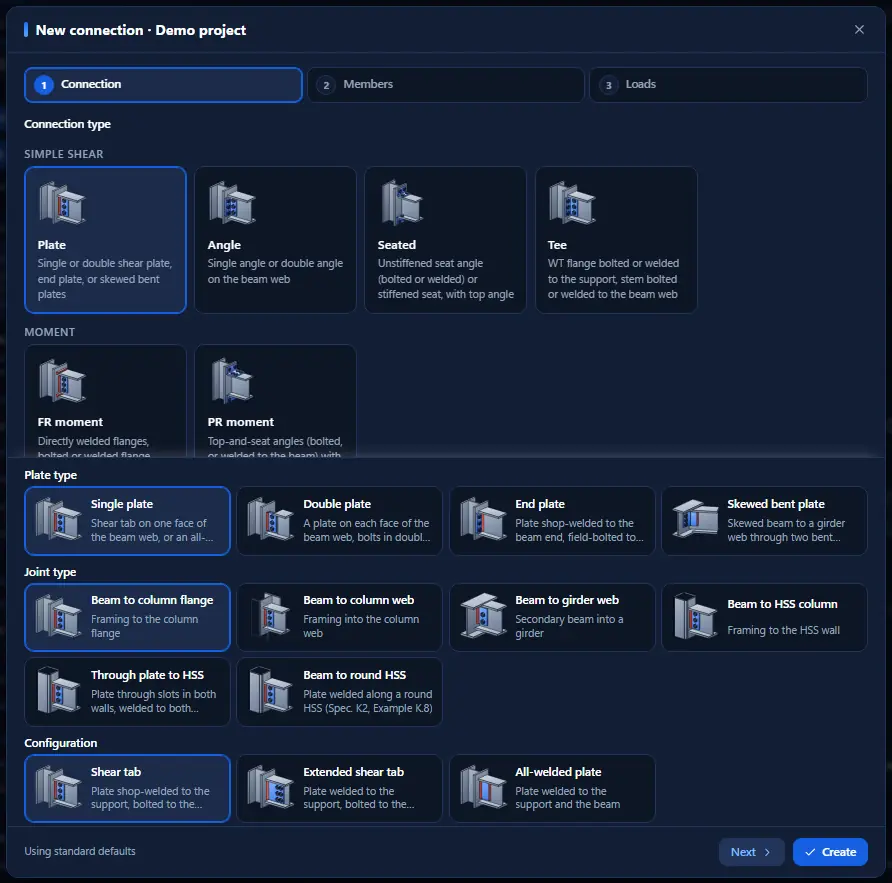Screen dimensions: 892x883
Task: Switch to the Members step
Action: (x=446, y=85)
